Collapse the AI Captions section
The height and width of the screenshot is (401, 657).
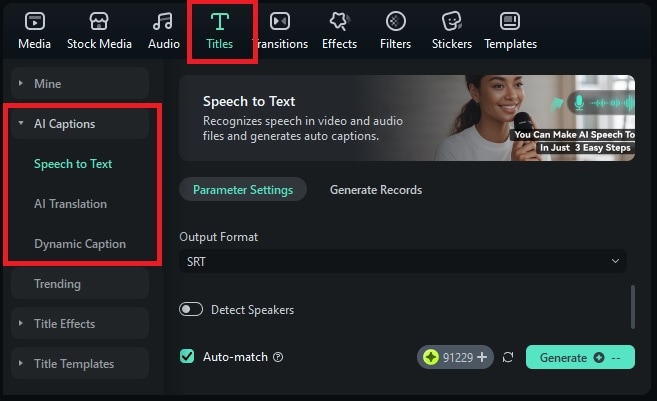22,124
